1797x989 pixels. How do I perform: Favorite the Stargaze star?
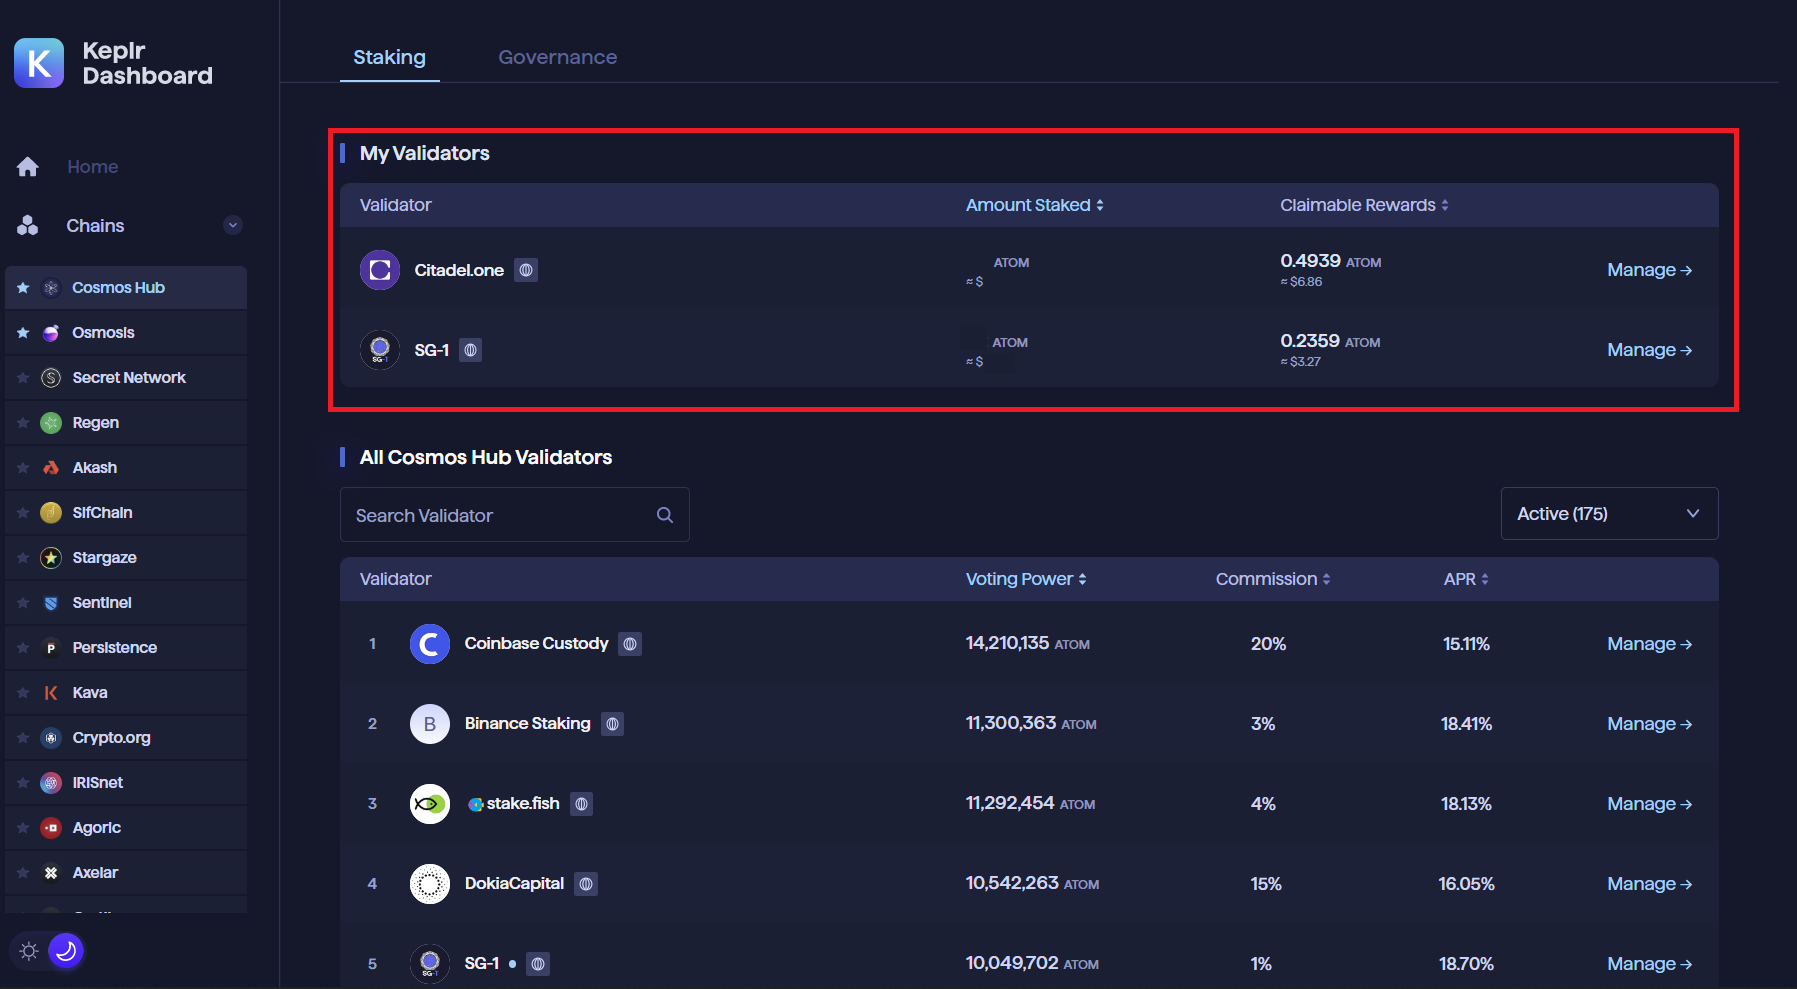click(x=23, y=558)
